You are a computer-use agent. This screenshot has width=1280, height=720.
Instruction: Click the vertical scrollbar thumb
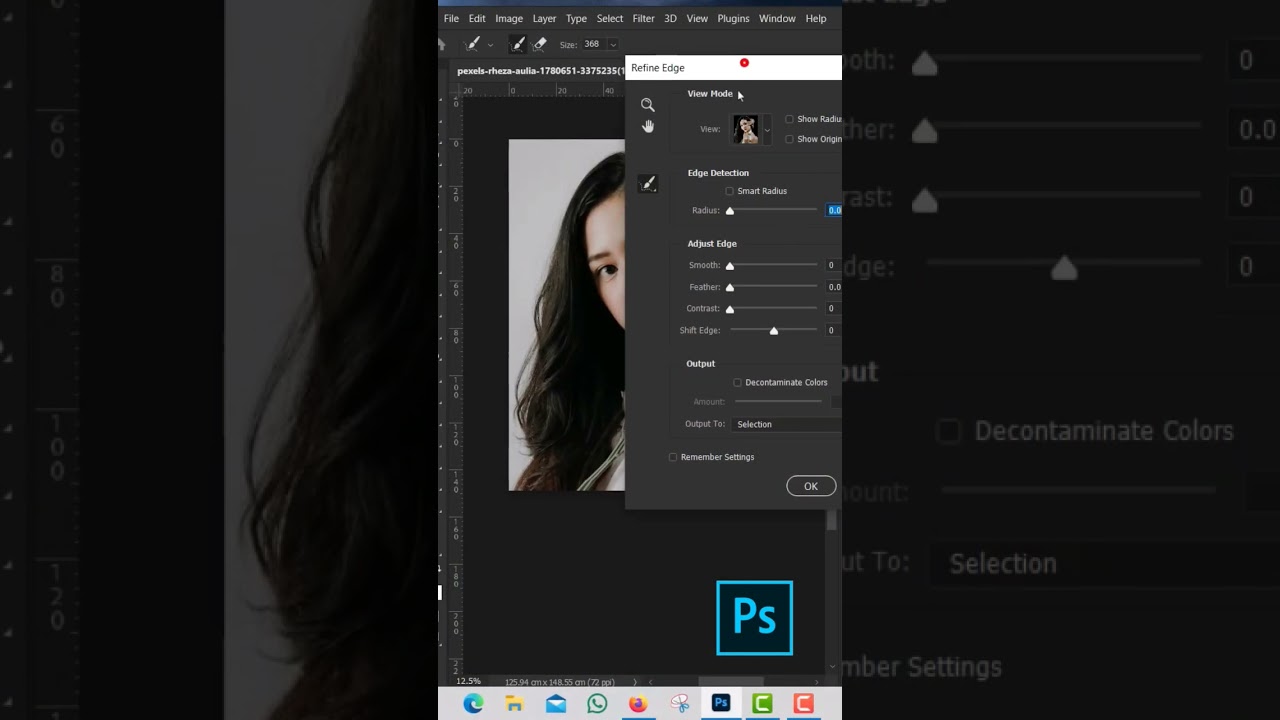(x=832, y=520)
